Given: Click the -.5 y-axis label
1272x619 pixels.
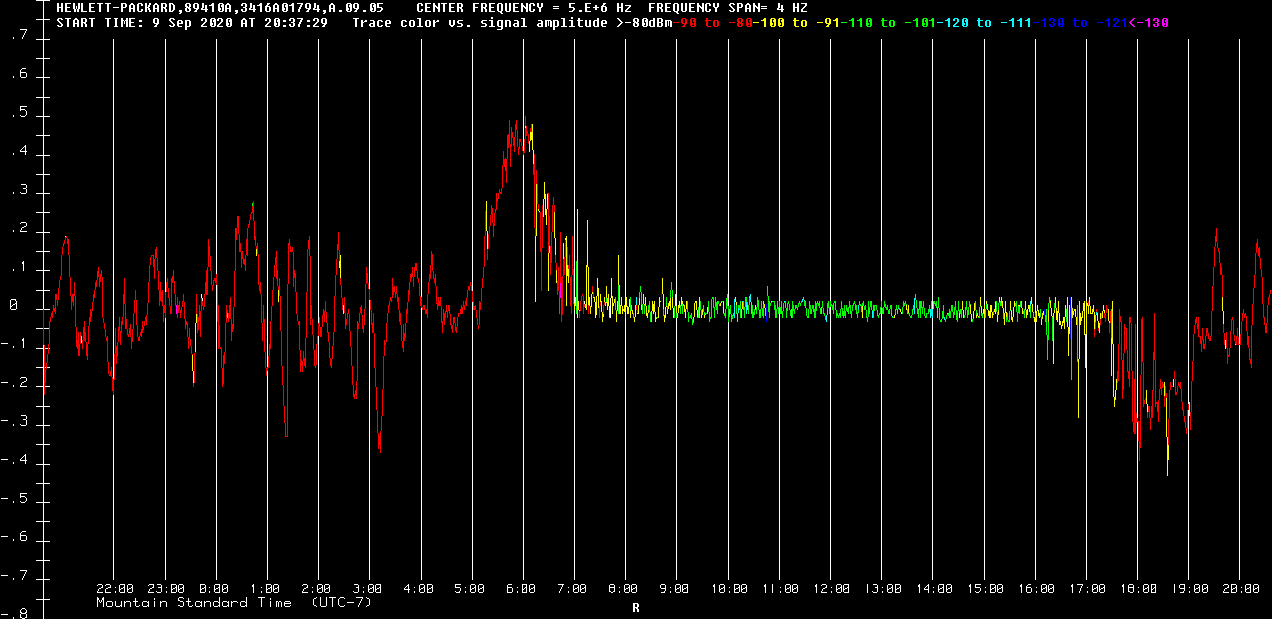Looking at the screenshot, I should (15, 499).
